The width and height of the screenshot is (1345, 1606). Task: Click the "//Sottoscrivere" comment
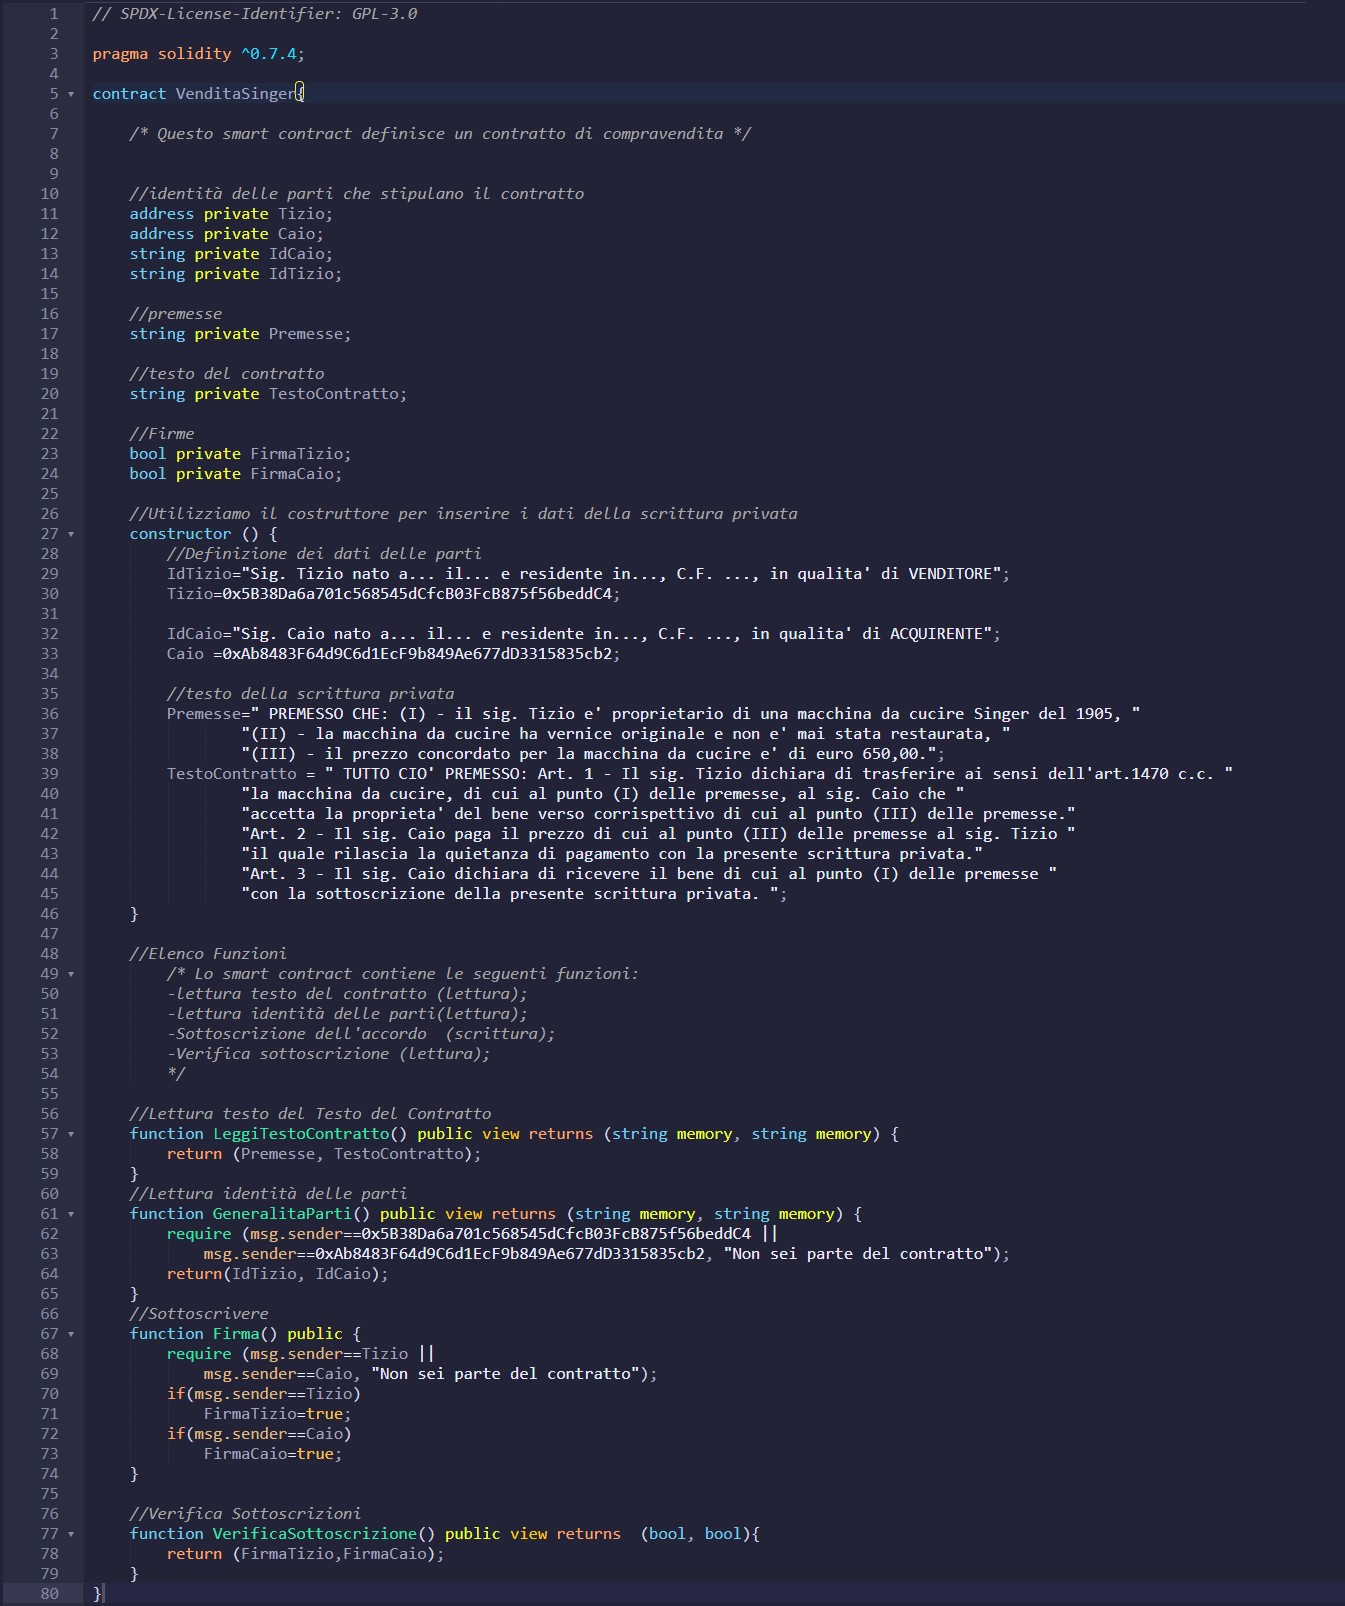(x=199, y=1314)
